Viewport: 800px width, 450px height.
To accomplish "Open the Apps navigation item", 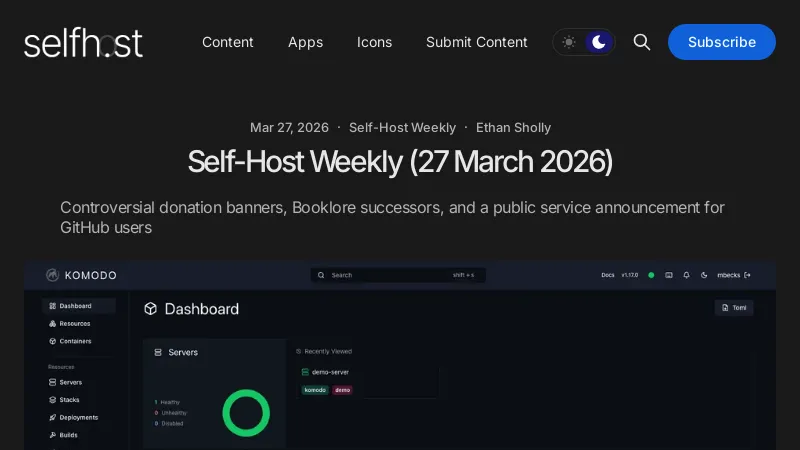I will pyautogui.click(x=305, y=42).
